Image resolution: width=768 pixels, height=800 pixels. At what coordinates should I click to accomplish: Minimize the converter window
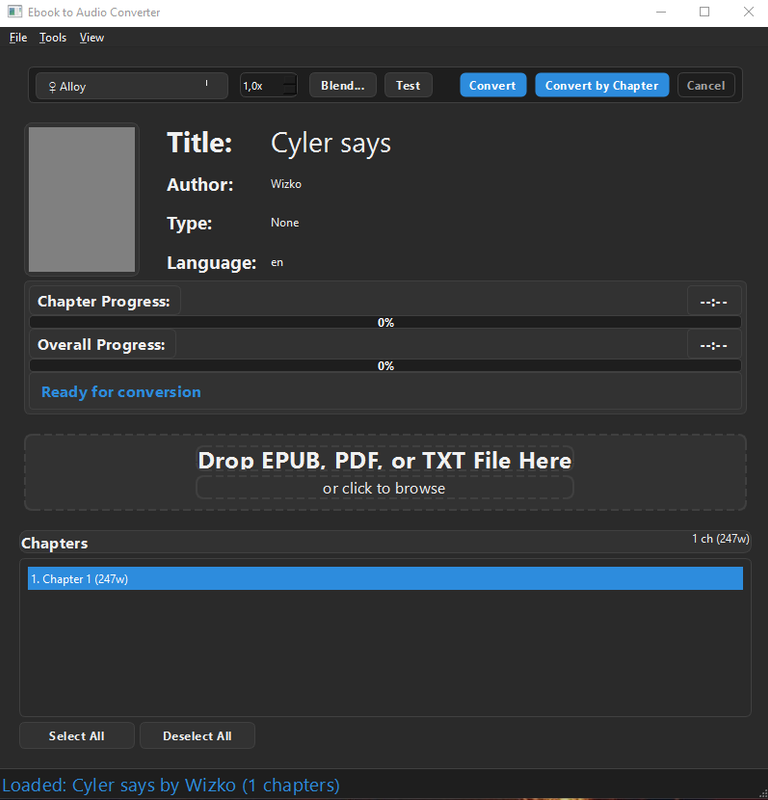click(661, 12)
